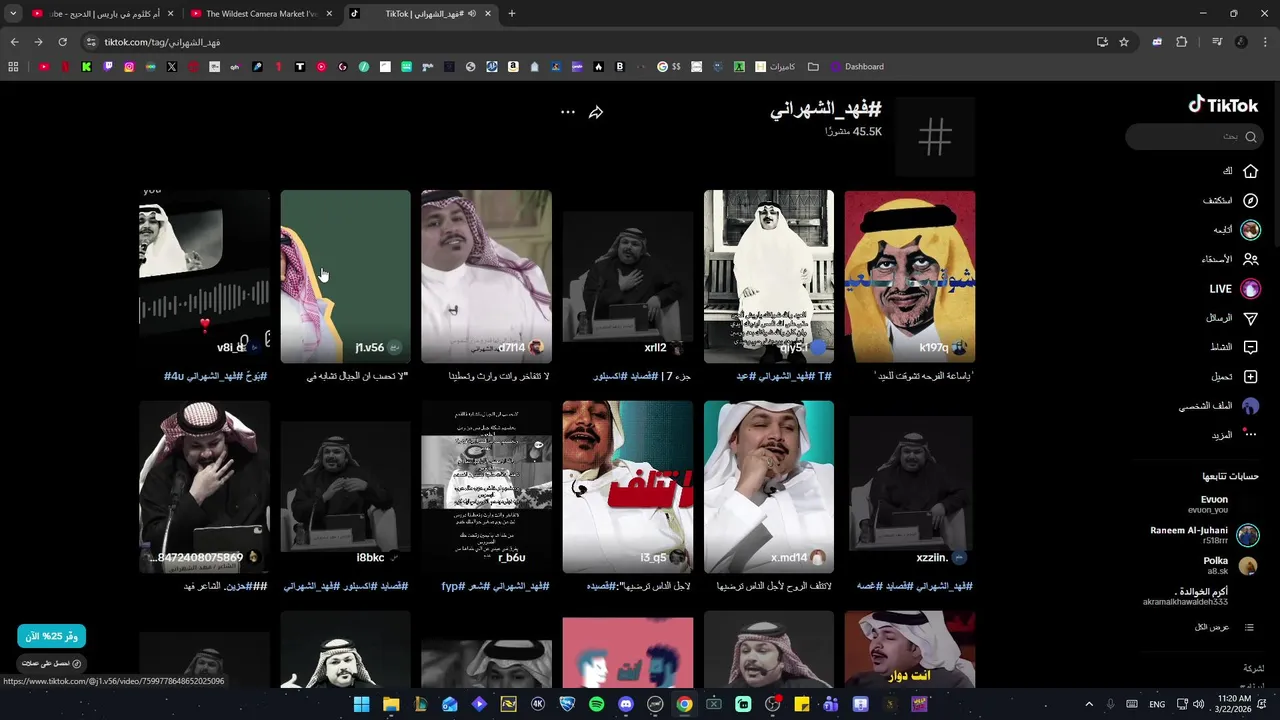Click the browser back arrow

pyautogui.click(x=14, y=42)
